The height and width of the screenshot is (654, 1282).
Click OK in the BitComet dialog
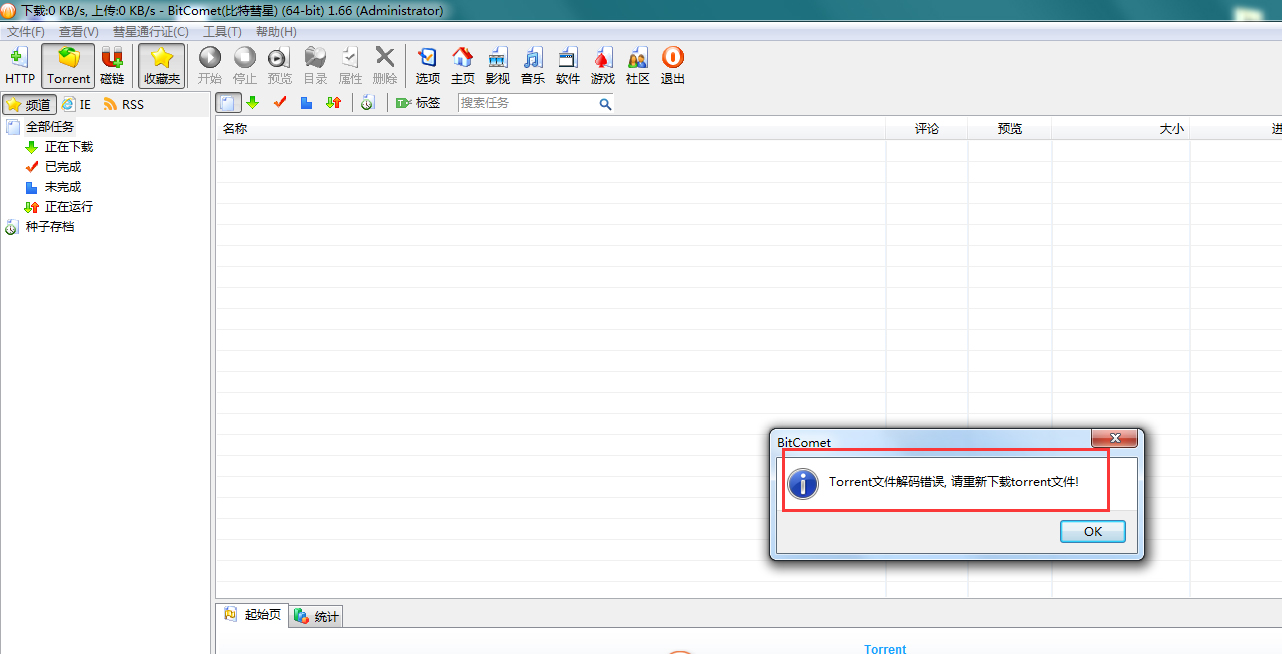pyautogui.click(x=1093, y=532)
